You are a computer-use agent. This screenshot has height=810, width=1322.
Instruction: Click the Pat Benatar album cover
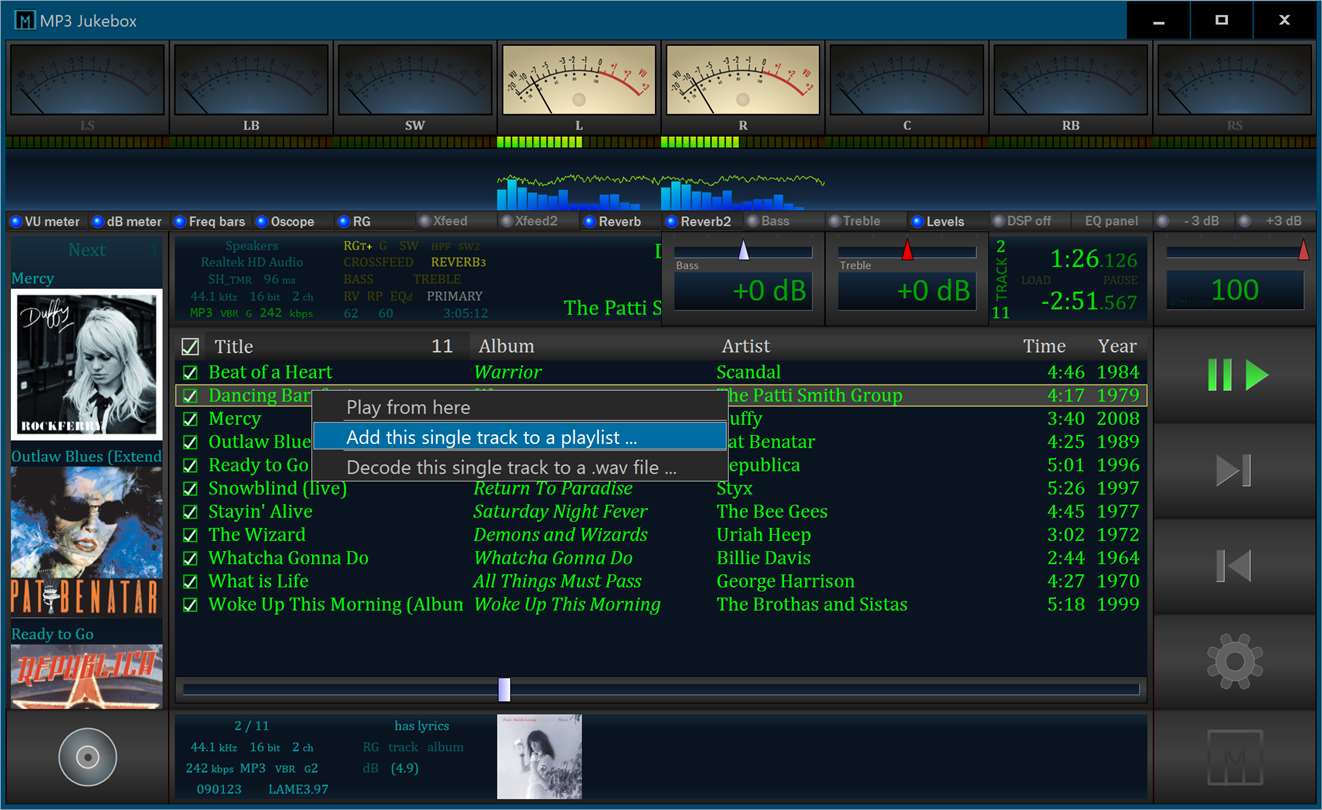[x=87, y=541]
